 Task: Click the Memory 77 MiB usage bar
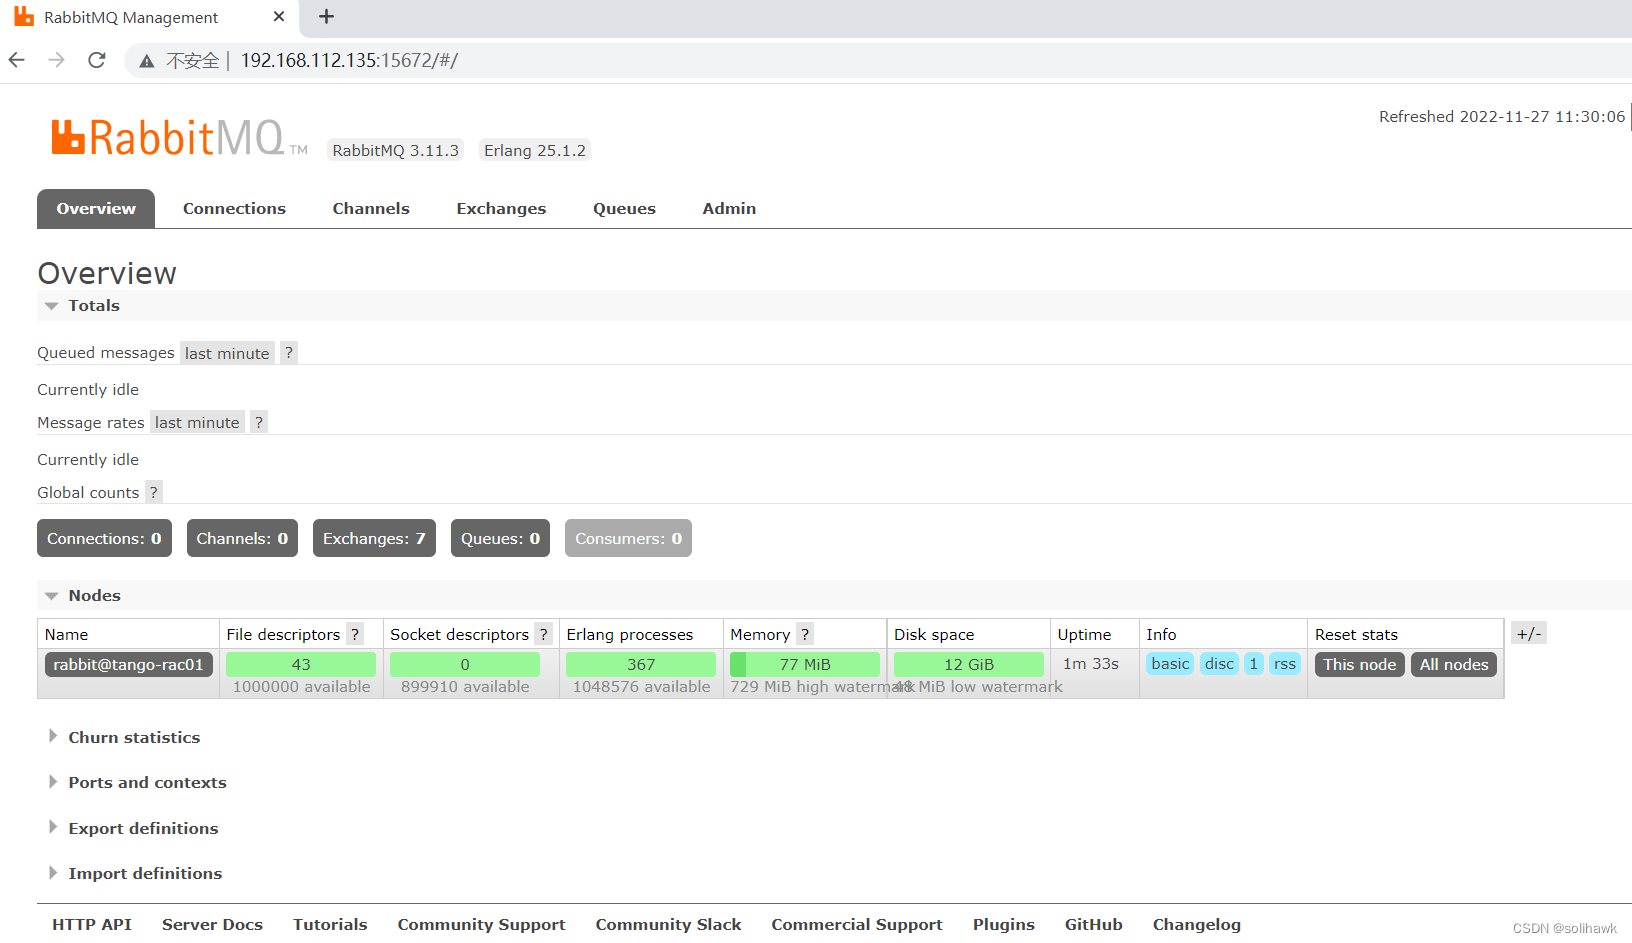[805, 664]
